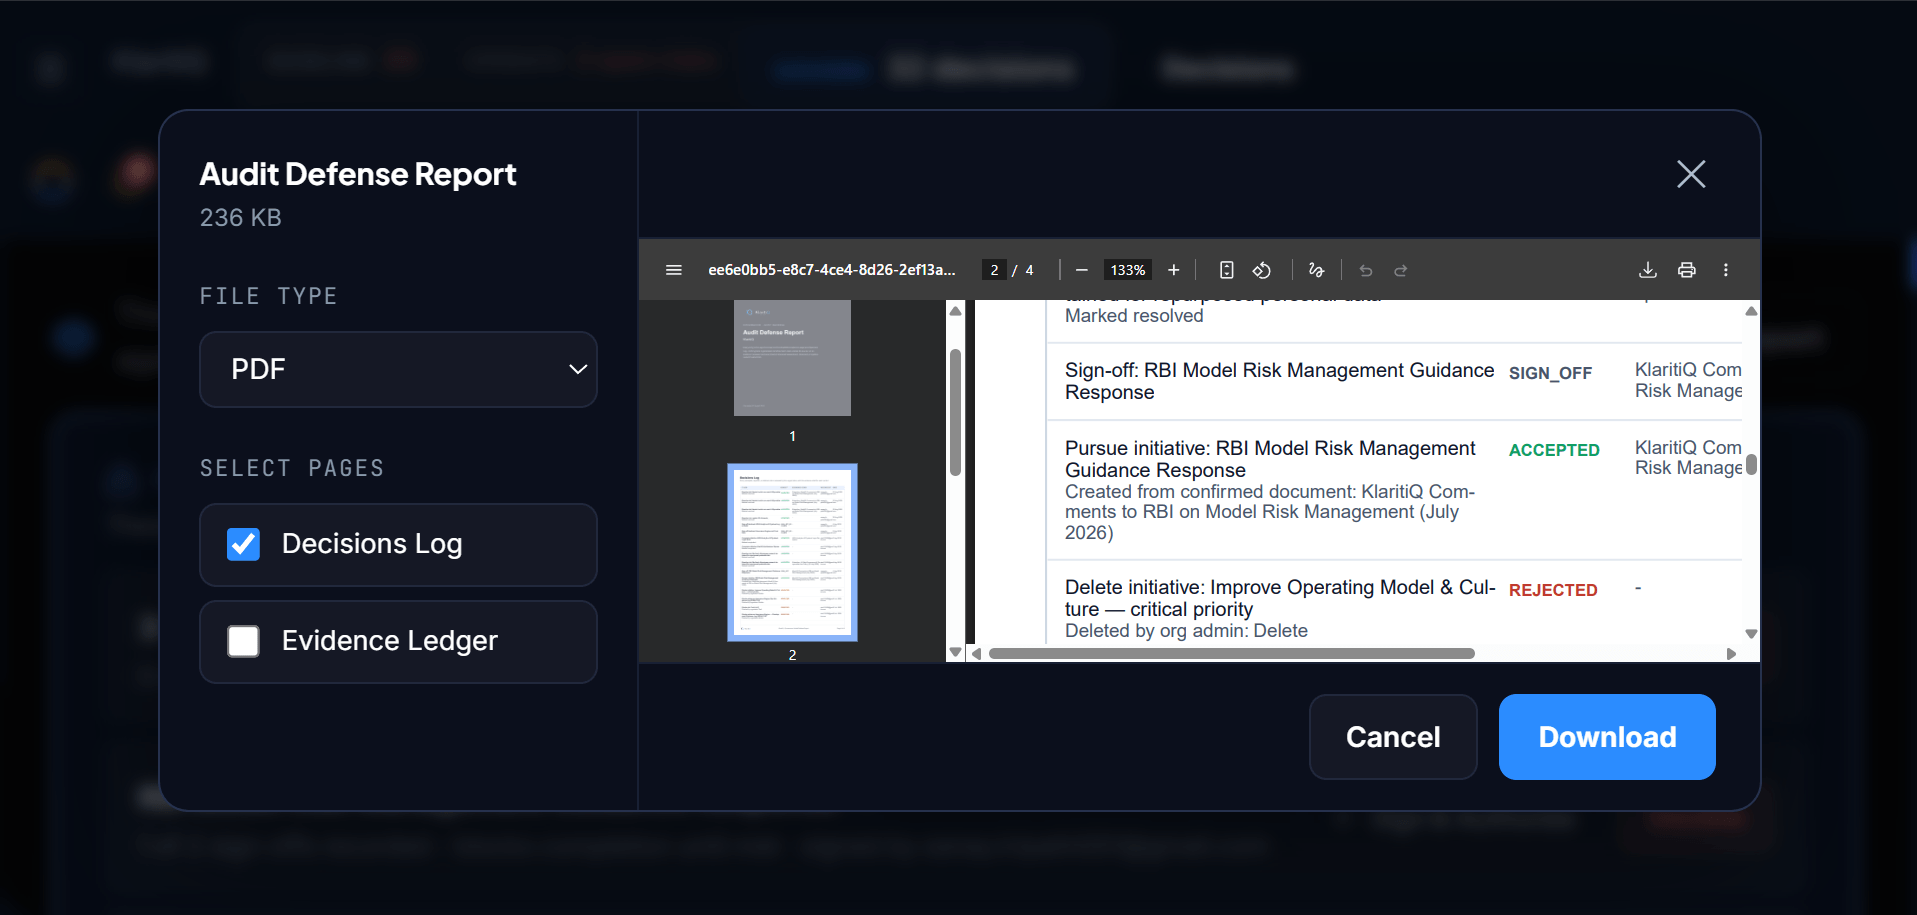The height and width of the screenshot is (915, 1917).
Task: Rotate the PDF counterclockwise
Action: click(1262, 270)
